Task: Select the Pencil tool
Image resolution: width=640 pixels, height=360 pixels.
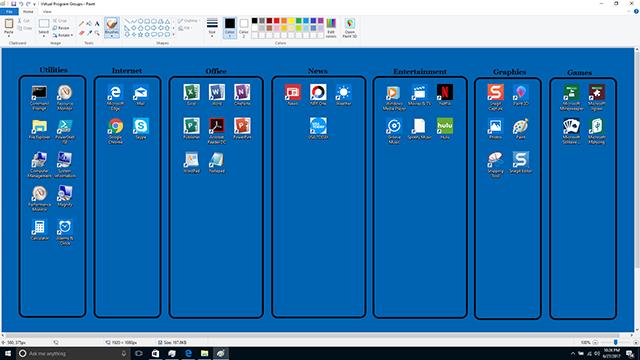Action: click(81, 24)
